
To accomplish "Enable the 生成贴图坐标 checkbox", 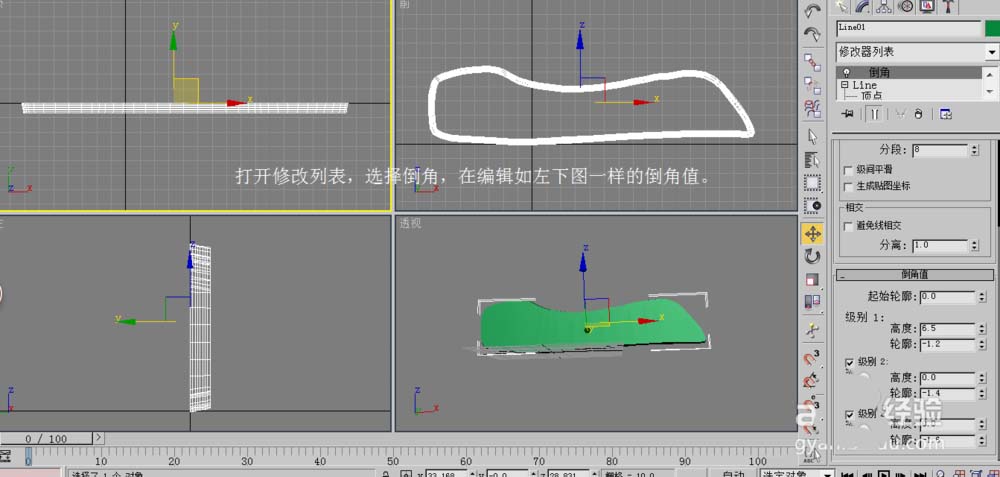I will (848, 187).
